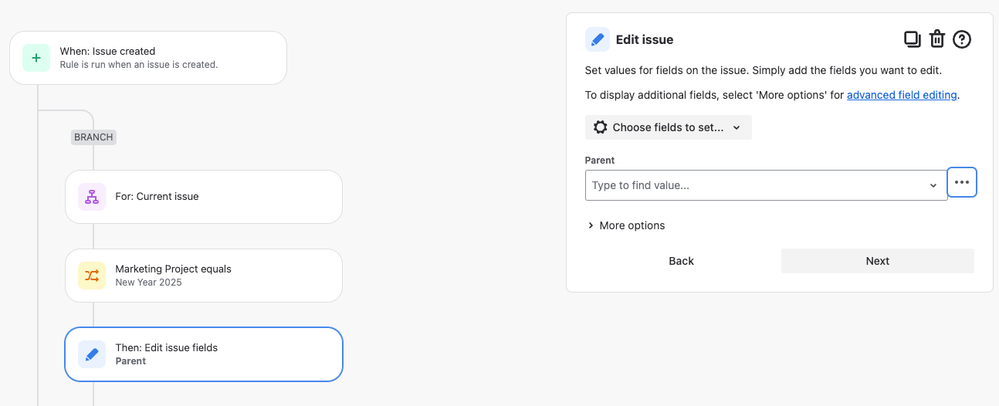Click the Back button
This screenshot has width=999, height=406.
click(x=681, y=261)
